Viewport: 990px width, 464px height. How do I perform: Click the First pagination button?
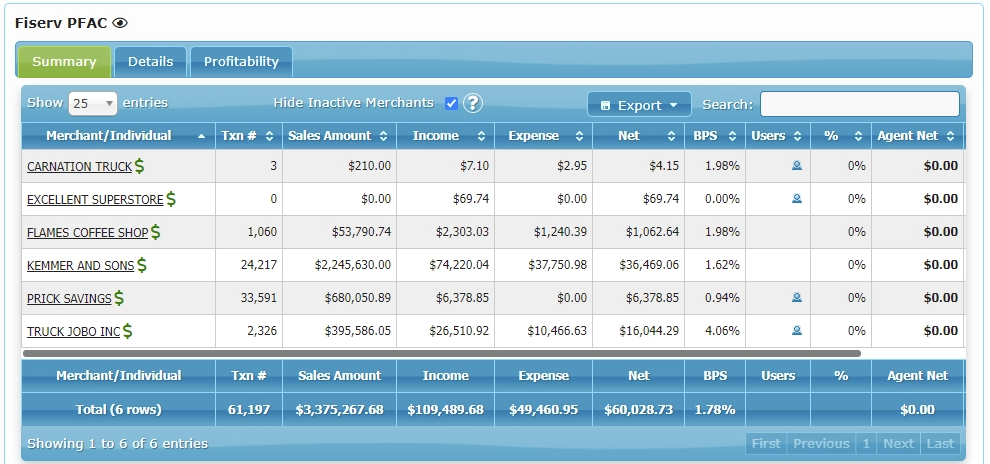766,444
